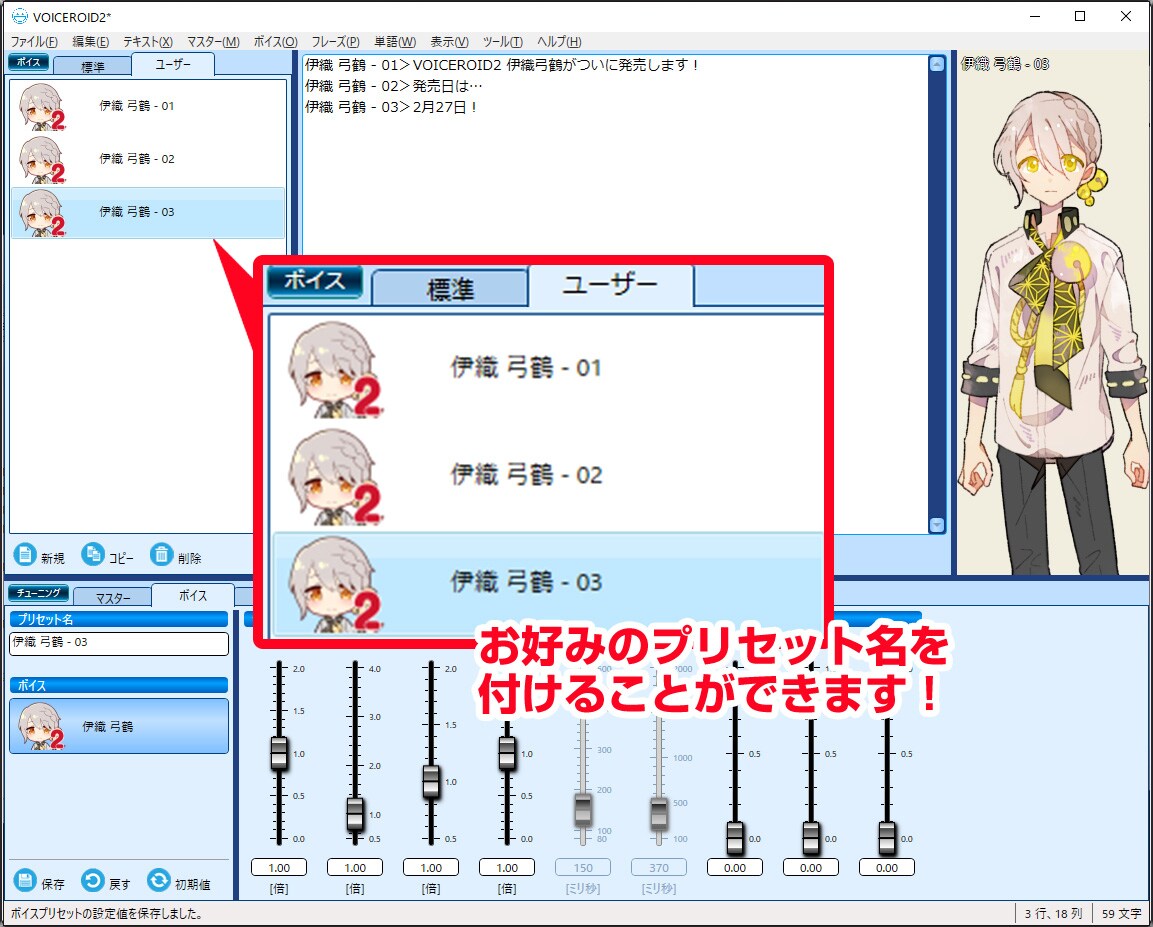Switch to the ボイス tuning tab
This screenshot has width=1153, height=927.
(x=193, y=595)
